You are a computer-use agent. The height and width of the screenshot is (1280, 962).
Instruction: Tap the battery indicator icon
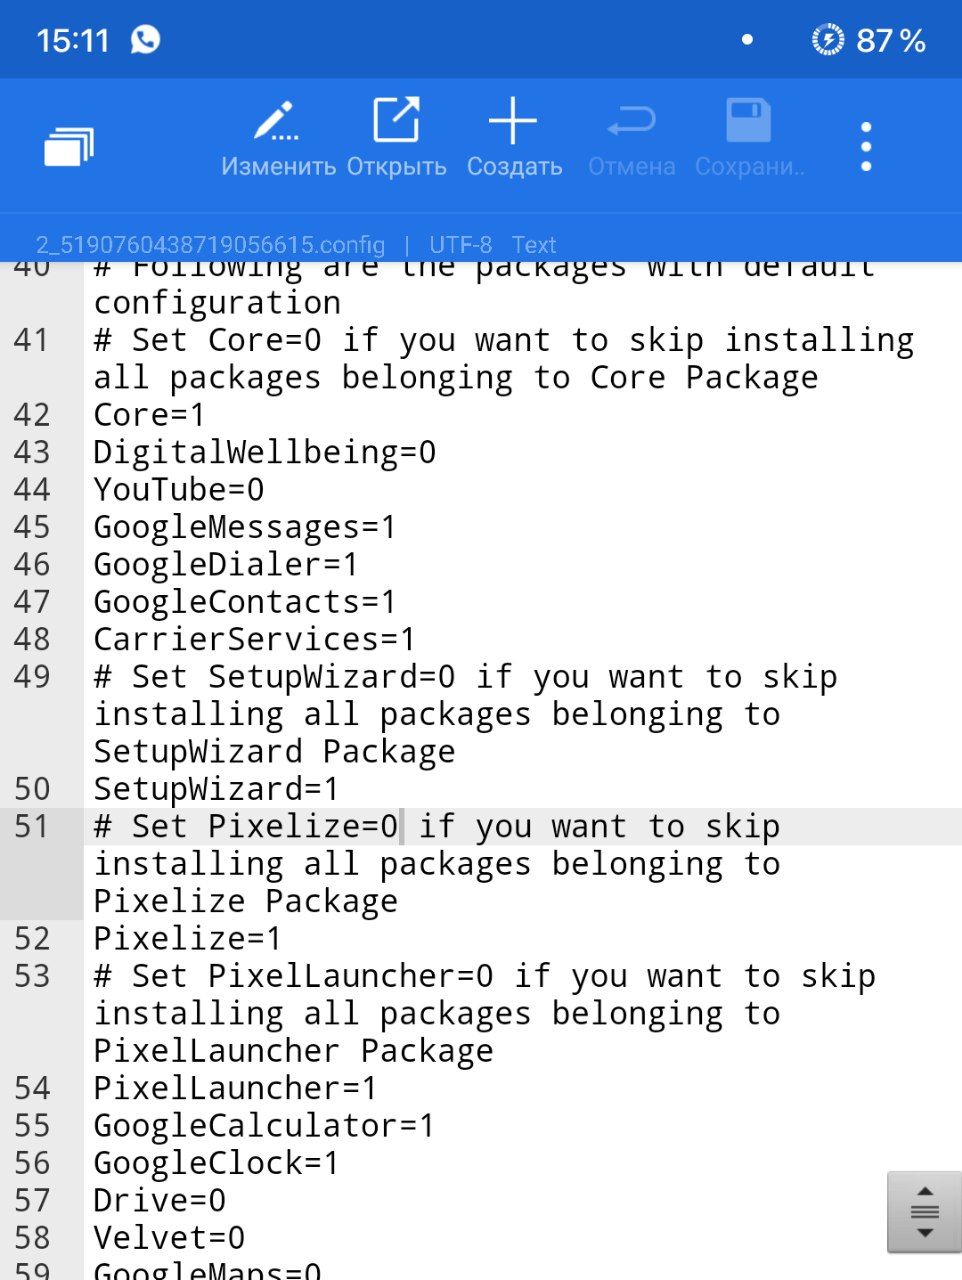coord(827,40)
